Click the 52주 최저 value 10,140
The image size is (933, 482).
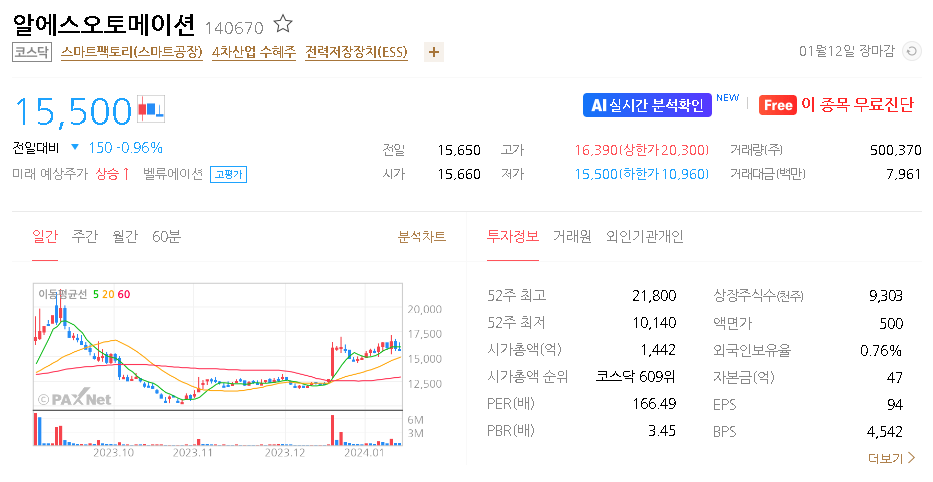click(x=654, y=323)
